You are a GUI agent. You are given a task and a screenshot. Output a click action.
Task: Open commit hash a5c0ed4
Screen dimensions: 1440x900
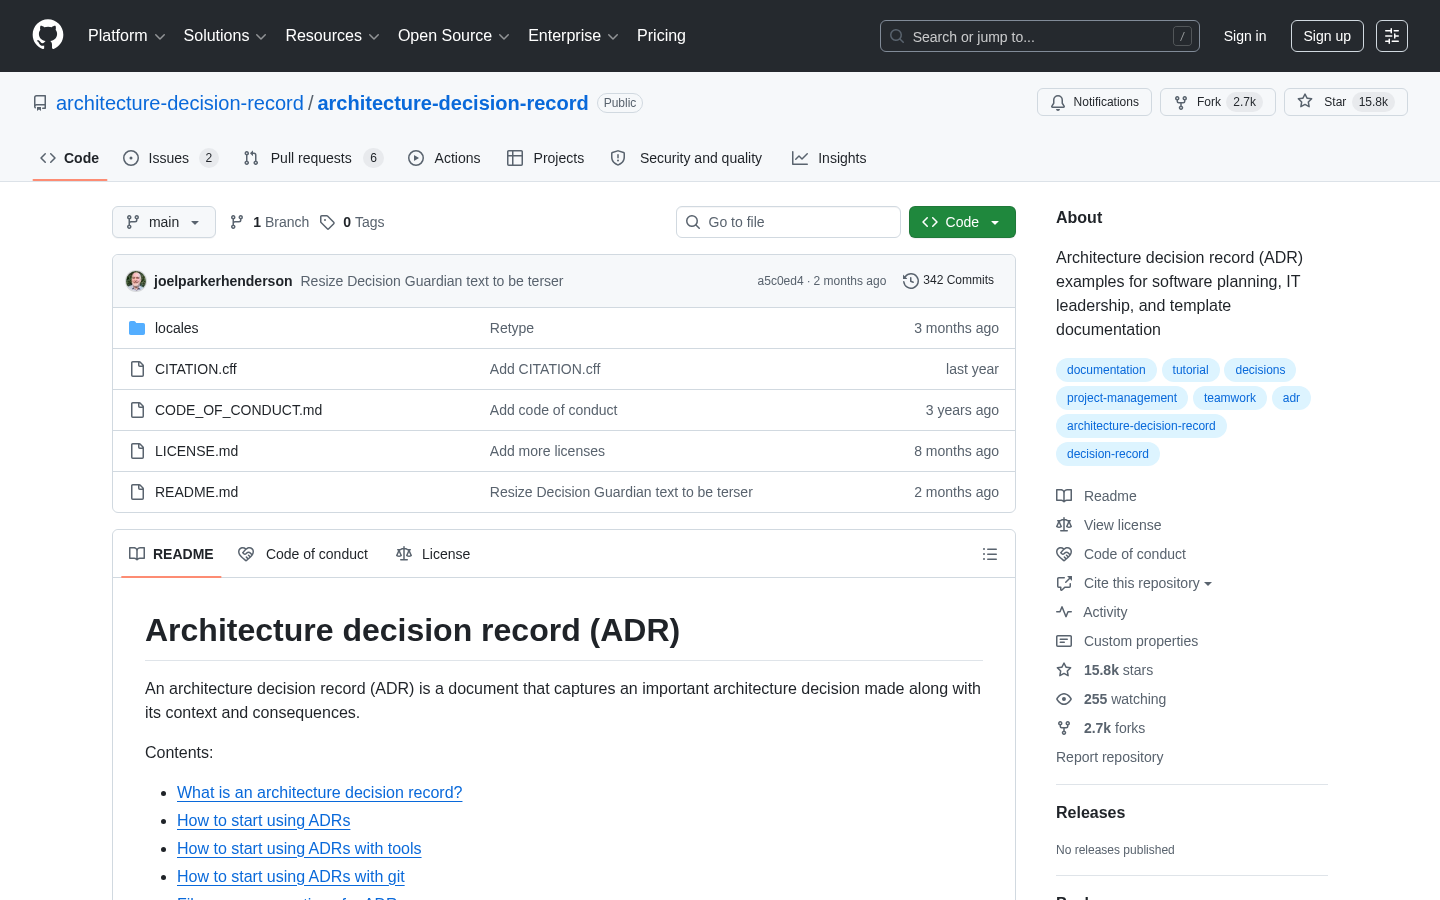click(780, 281)
